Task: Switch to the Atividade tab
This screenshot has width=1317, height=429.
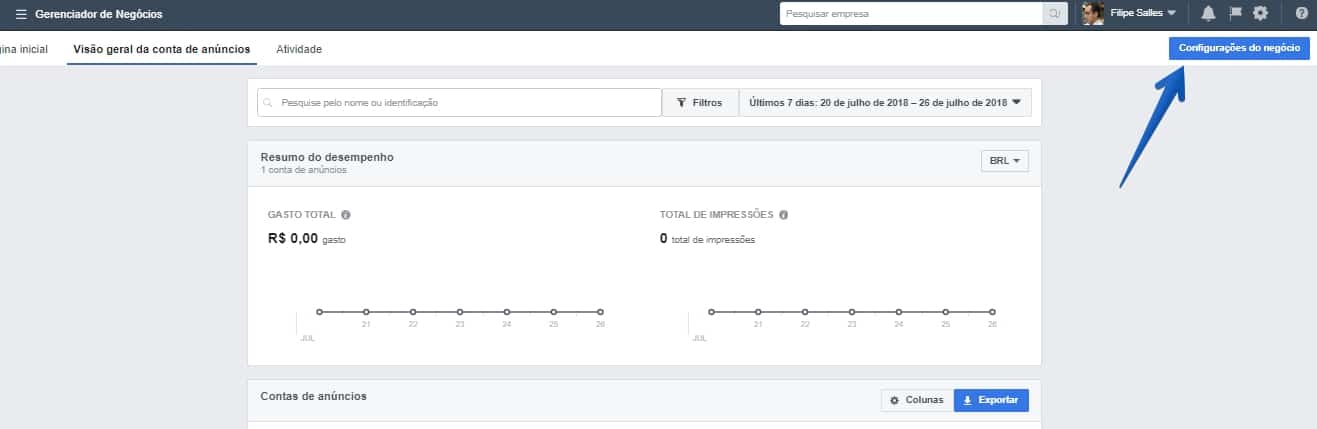Action: tap(299, 49)
